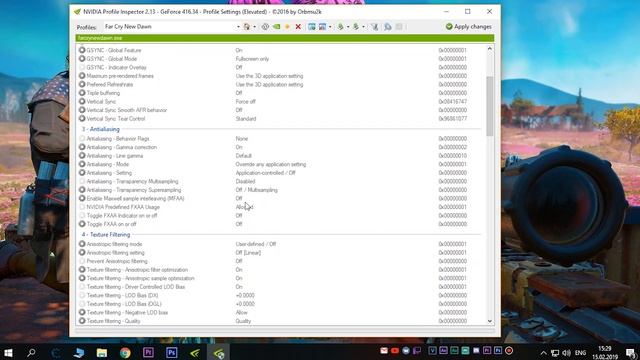
Task: Click Off [Linear] anisotropic setting value
Action: [x=248, y=253]
